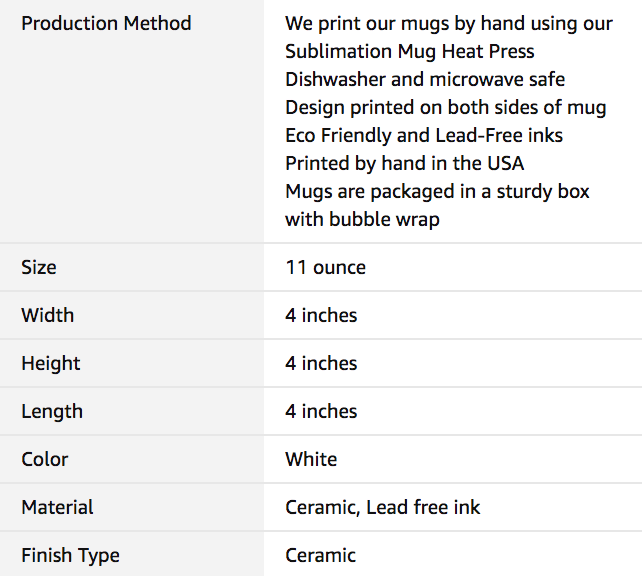
Task: Select the Width label
Action: 47,315
